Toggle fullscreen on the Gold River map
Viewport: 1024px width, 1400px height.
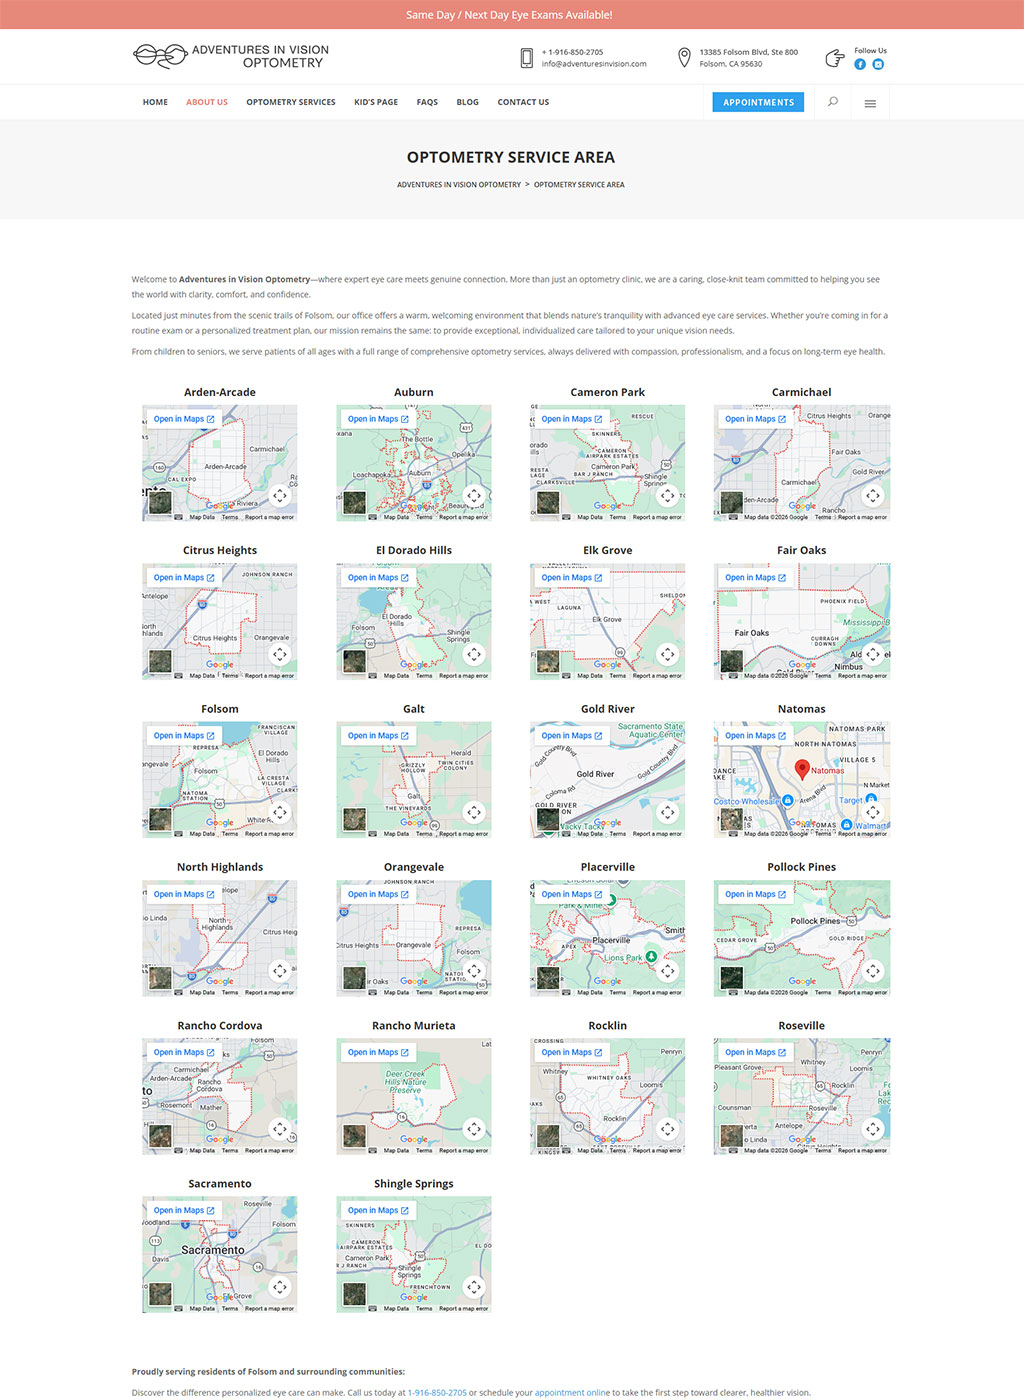click(x=667, y=812)
